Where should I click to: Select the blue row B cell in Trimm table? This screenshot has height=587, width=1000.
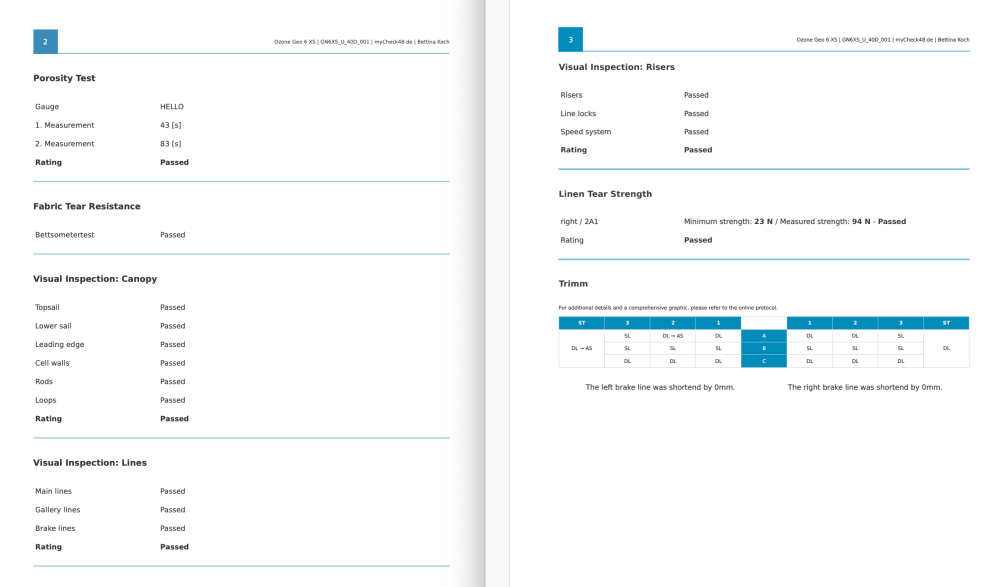click(764, 348)
